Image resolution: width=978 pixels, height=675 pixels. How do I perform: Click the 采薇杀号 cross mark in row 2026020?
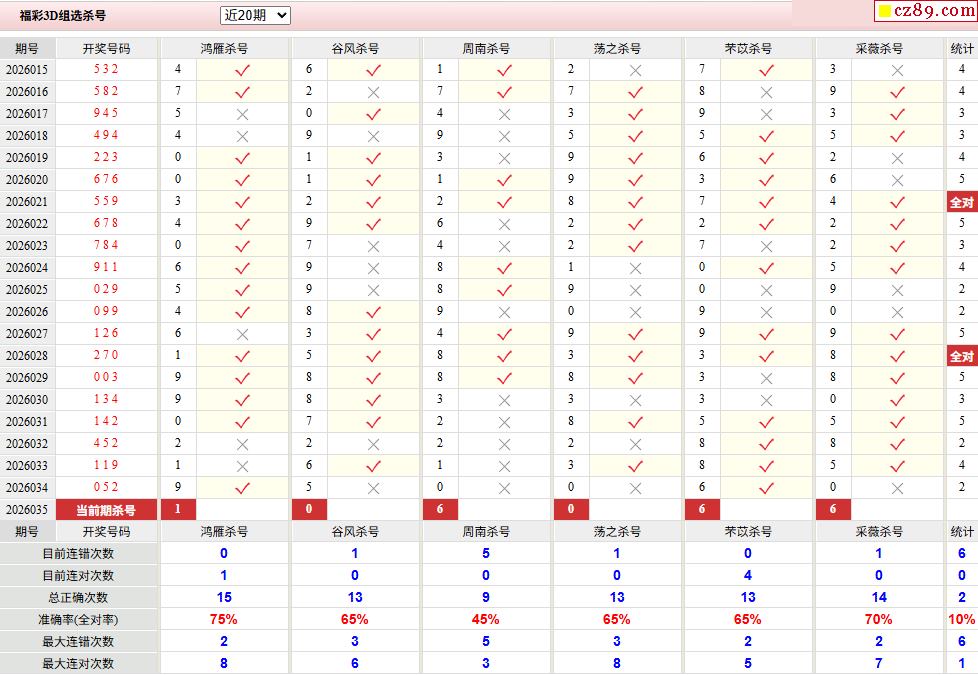point(897,180)
